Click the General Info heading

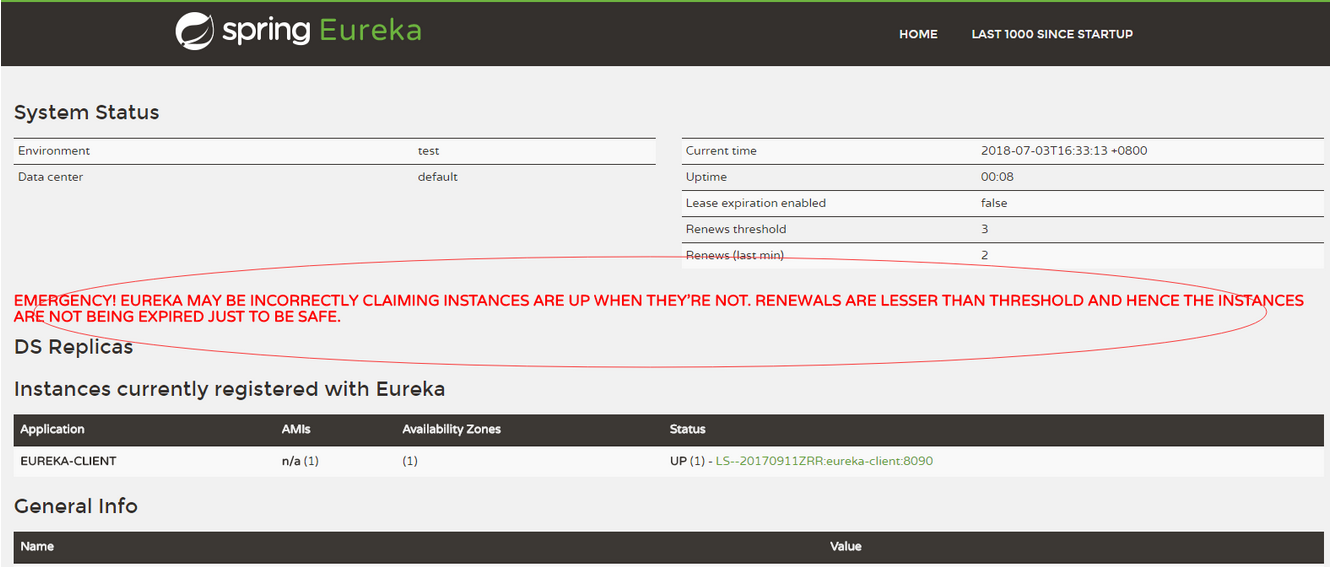(76, 506)
